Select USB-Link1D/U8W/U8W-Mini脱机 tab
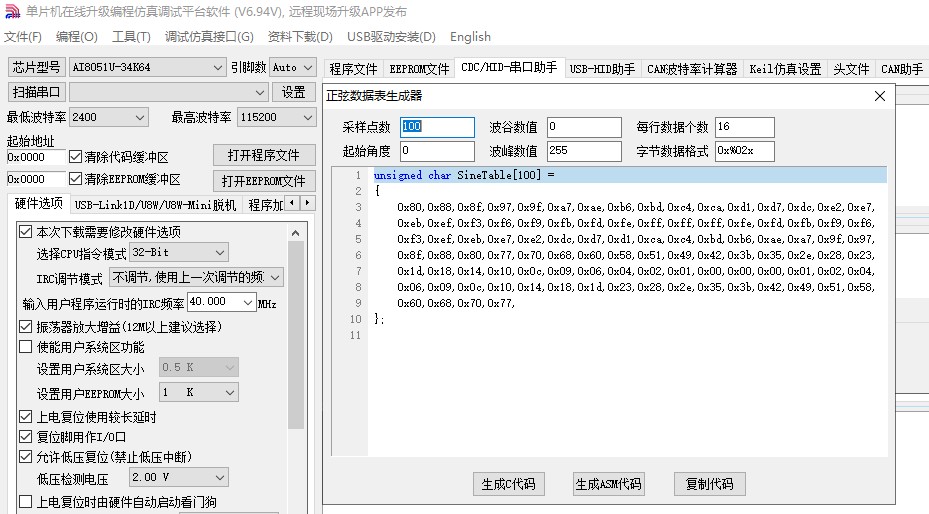The image size is (929, 514). [155, 205]
